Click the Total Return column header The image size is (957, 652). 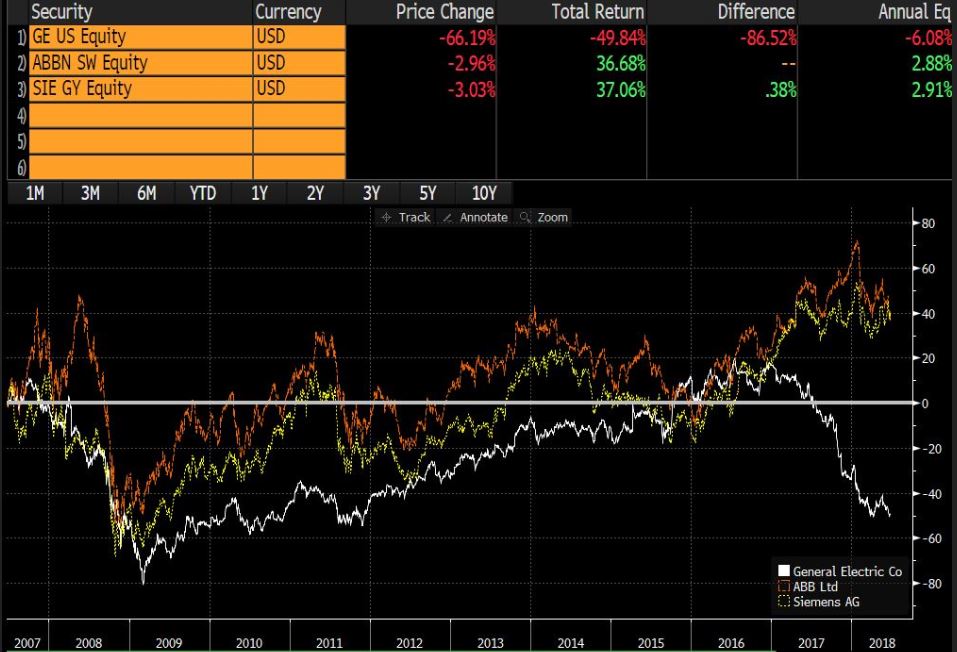598,12
